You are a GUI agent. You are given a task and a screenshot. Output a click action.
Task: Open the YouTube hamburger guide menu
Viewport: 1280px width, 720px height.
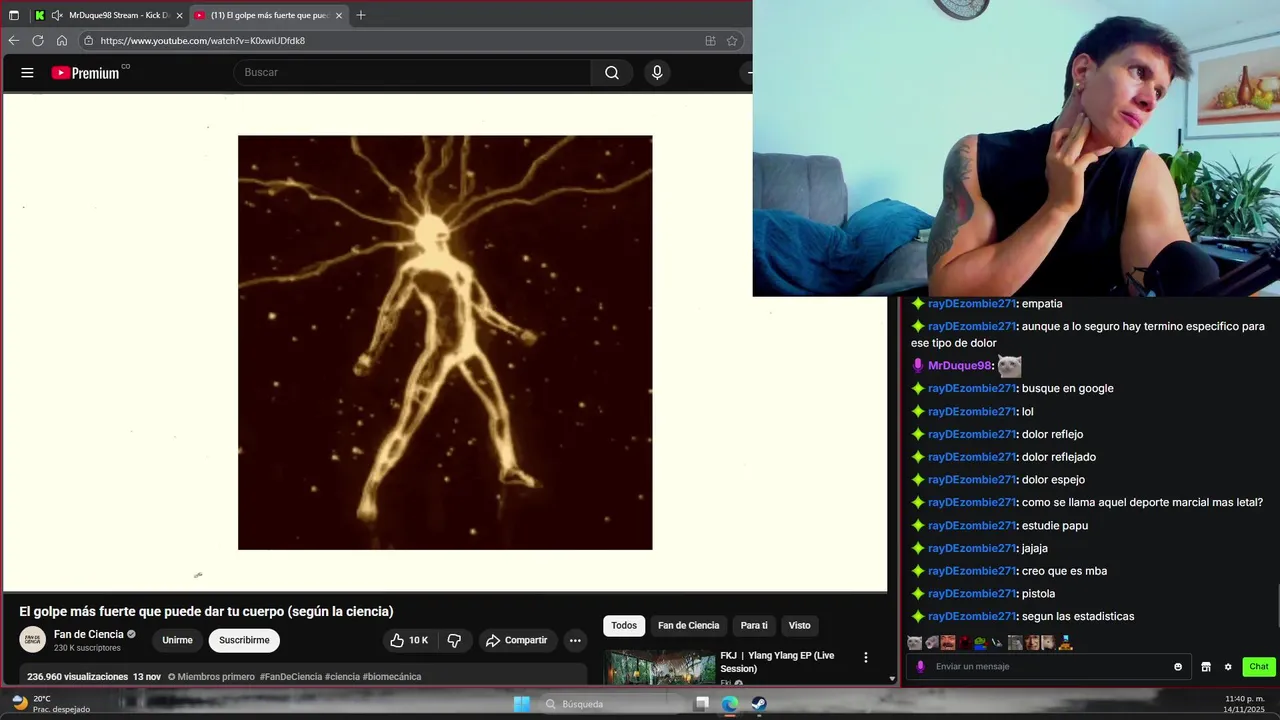pyautogui.click(x=27, y=72)
